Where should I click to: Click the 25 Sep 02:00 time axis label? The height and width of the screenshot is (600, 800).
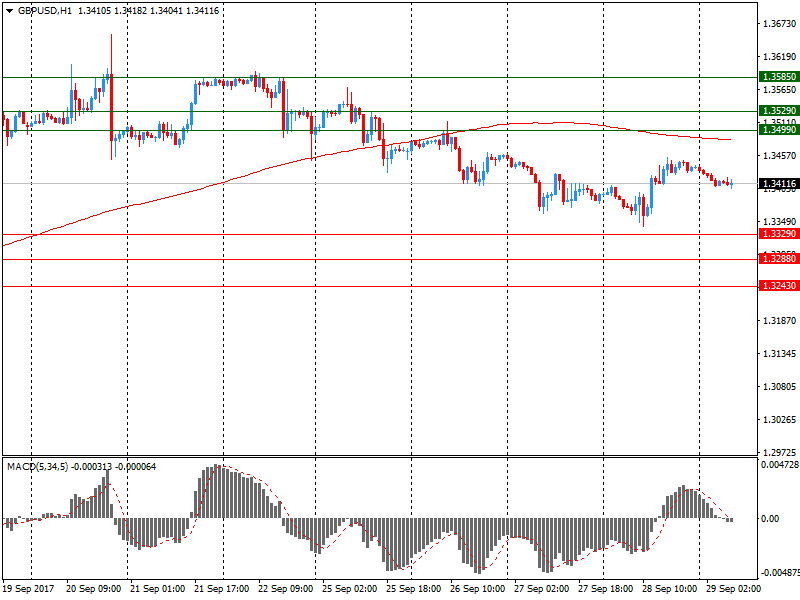(349, 589)
